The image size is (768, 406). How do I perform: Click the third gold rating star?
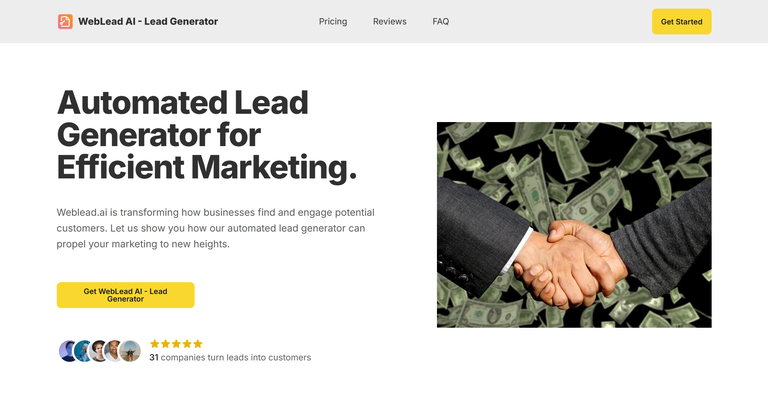(176, 344)
